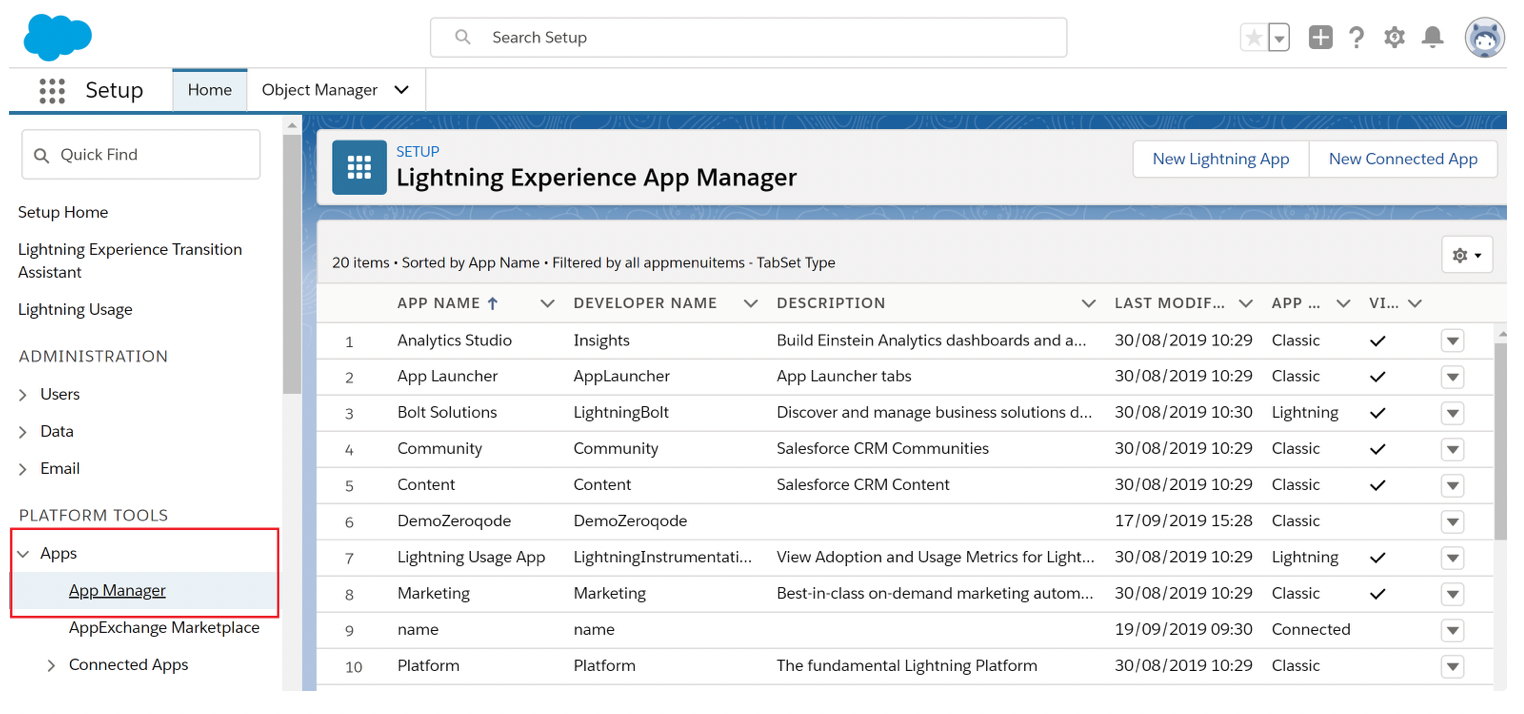Click 'The fundamental Lightning Platform' description
The height and width of the screenshot is (714, 1524).
pyautogui.click(x=907, y=666)
